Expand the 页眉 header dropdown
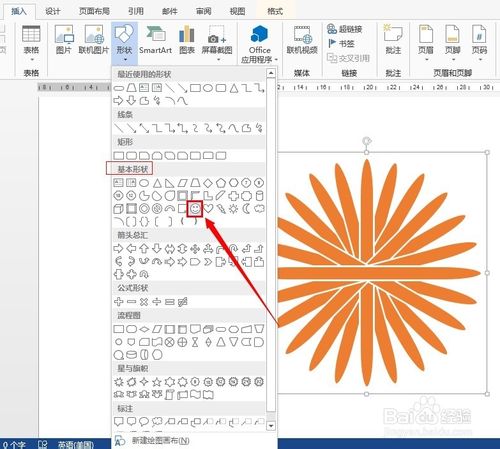 [x=426, y=43]
